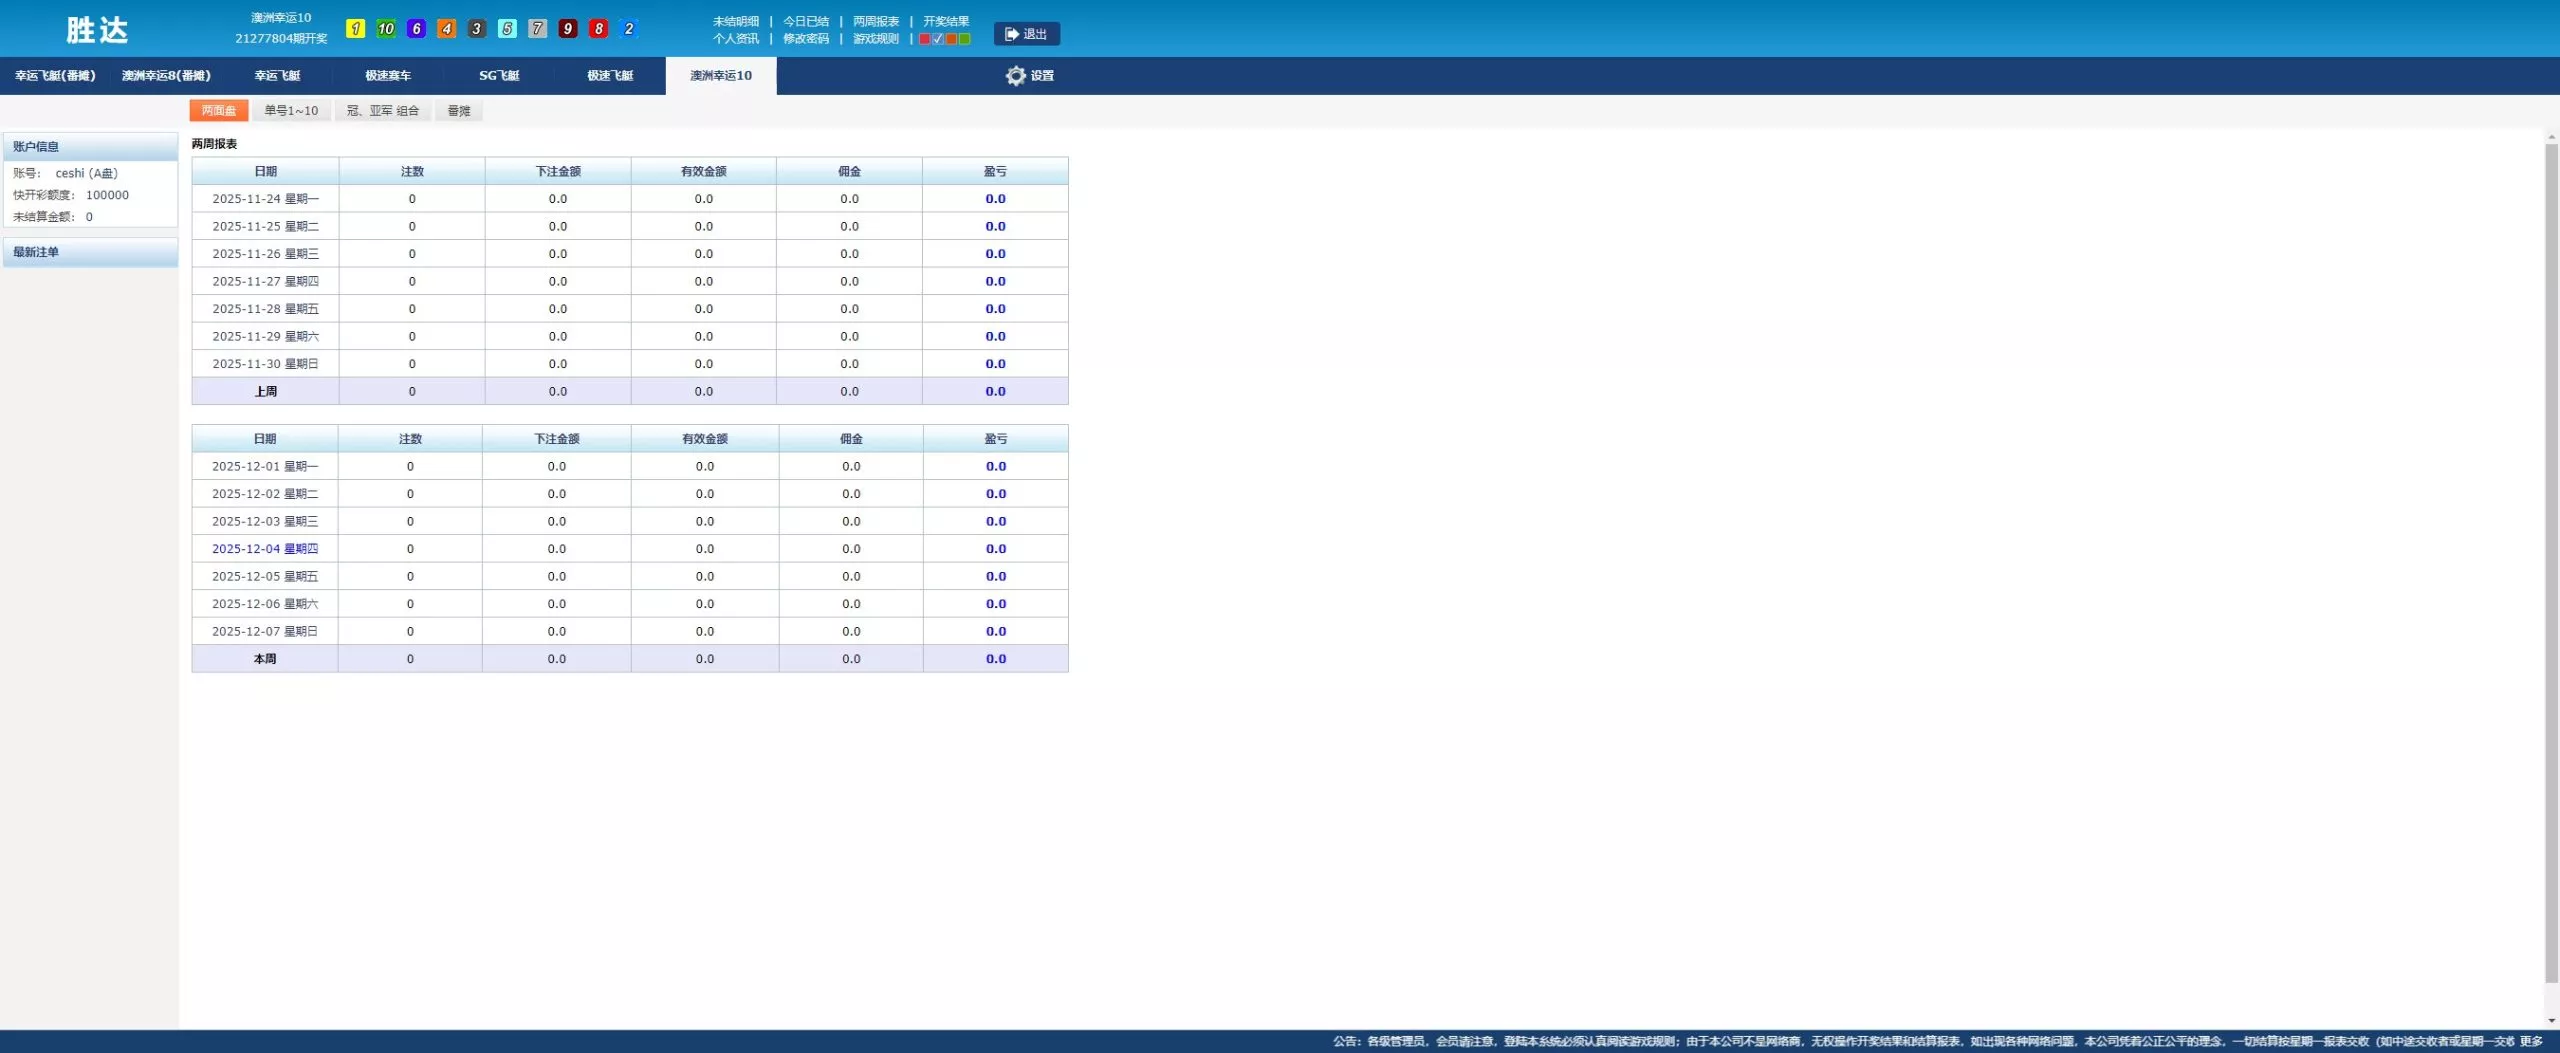Click the yellow number 1 ball
This screenshot has width=2560, height=1053.
click(355, 29)
